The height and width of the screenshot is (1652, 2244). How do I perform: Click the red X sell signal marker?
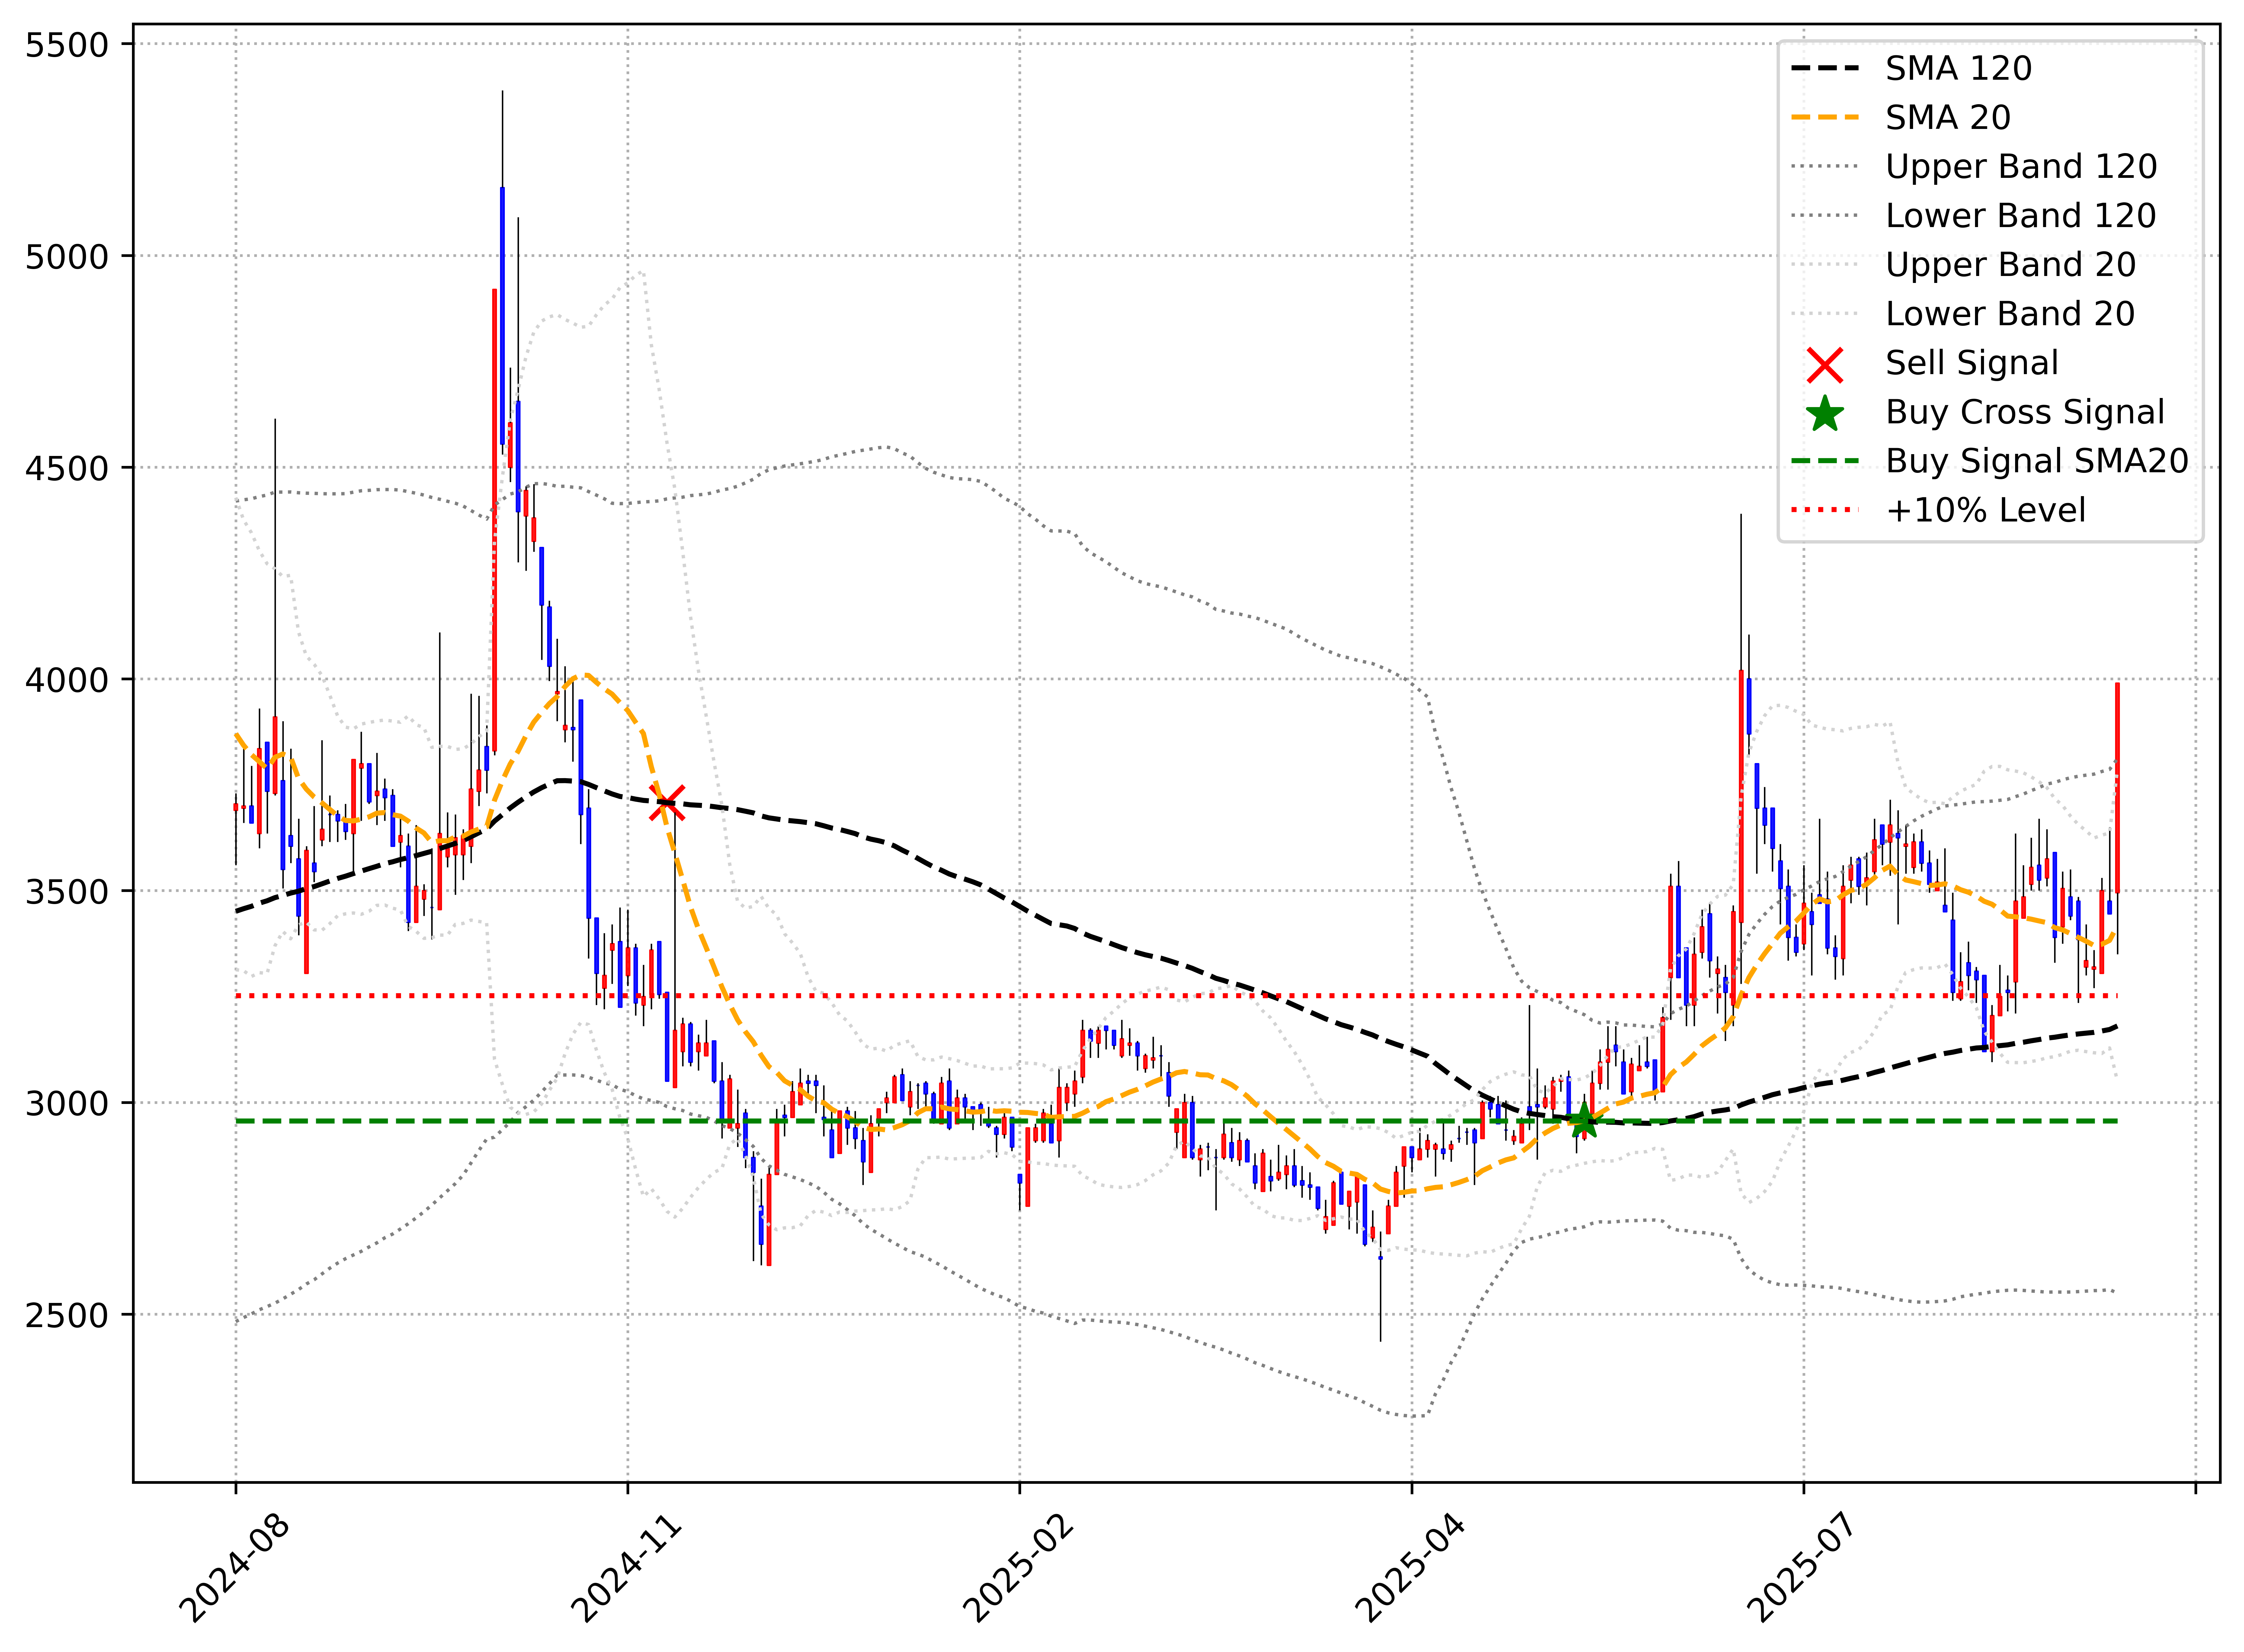(x=667, y=803)
